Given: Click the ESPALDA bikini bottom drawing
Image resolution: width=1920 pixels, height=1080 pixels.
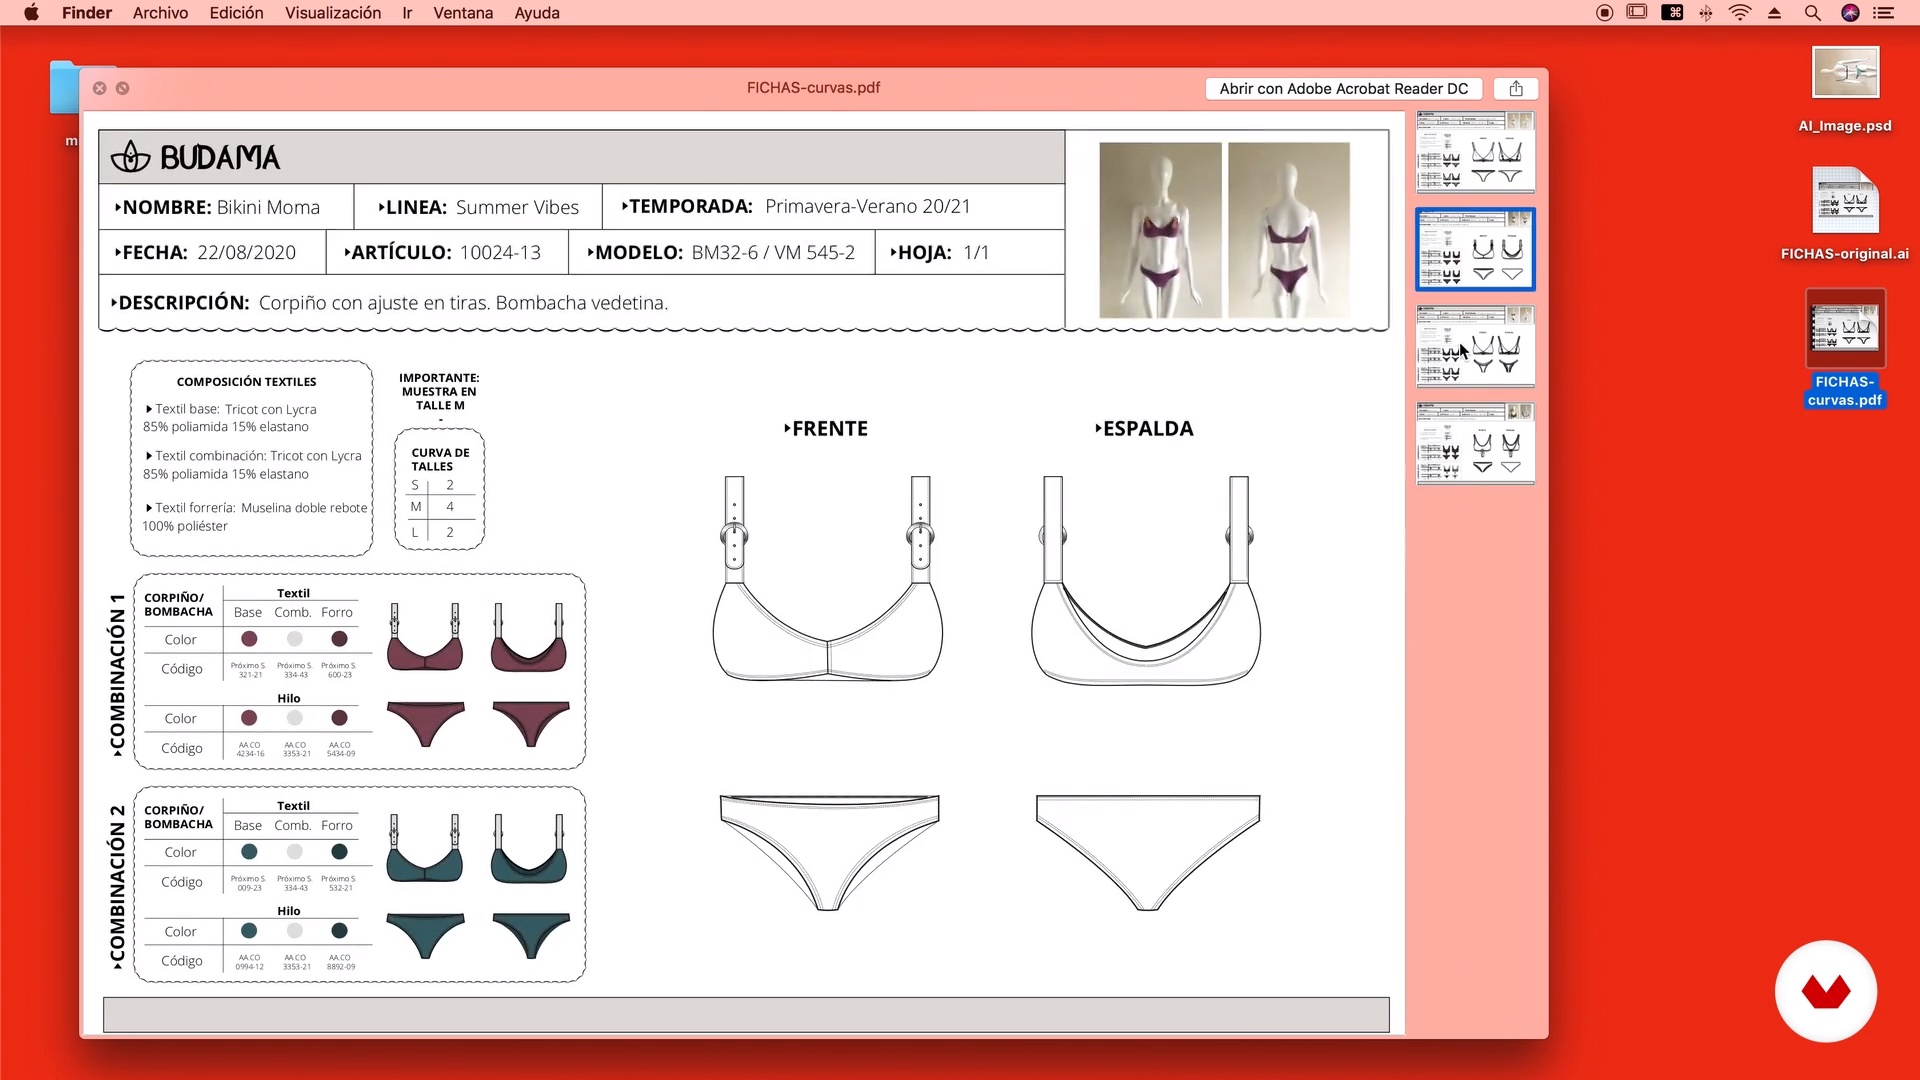Looking at the screenshot, I should (x=1148, y=853).
